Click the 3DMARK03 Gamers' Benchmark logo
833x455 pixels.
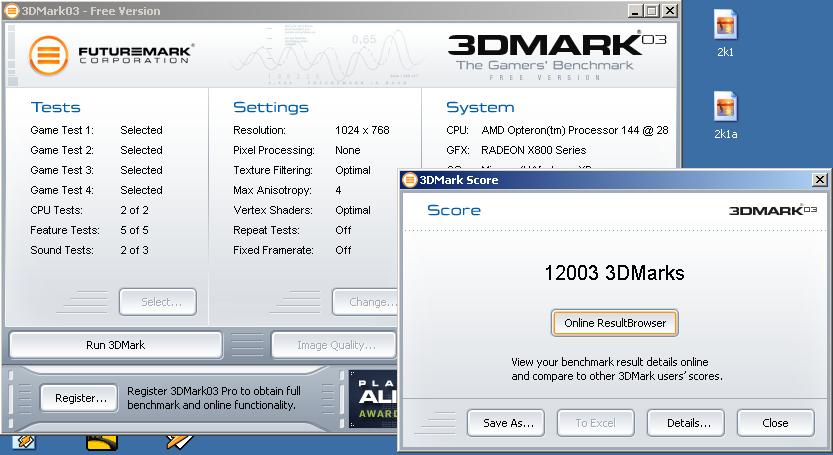coord(557,56)
